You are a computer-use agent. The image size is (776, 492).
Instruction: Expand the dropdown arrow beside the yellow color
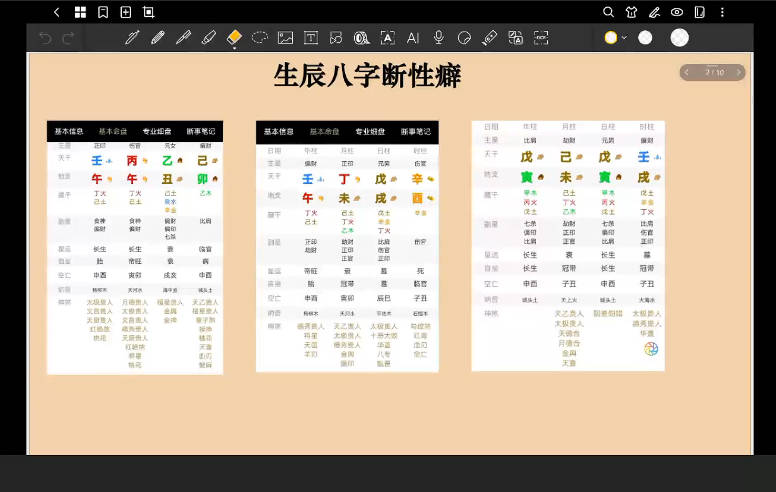coord(624,38)
